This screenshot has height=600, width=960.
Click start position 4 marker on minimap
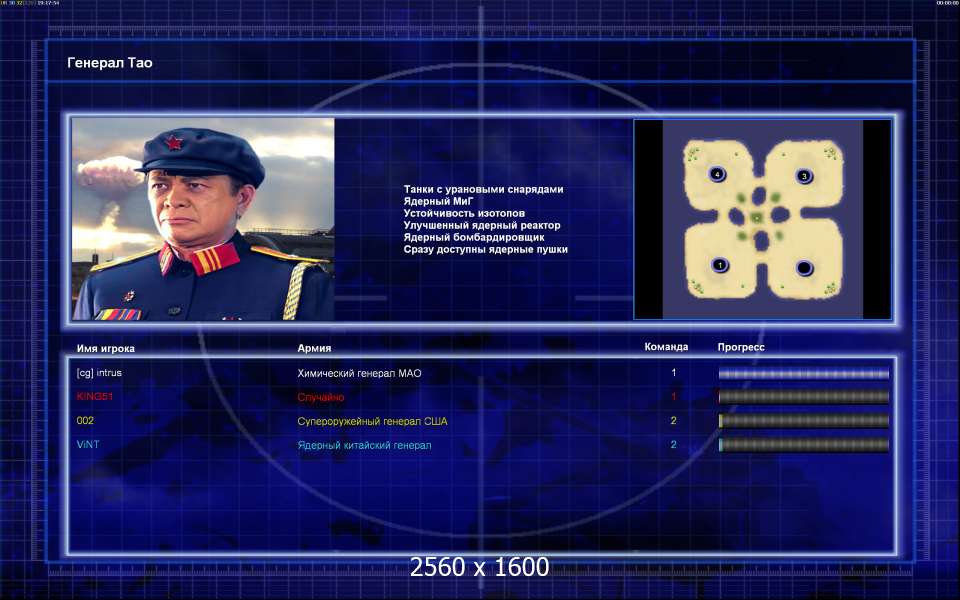(717, 174)
